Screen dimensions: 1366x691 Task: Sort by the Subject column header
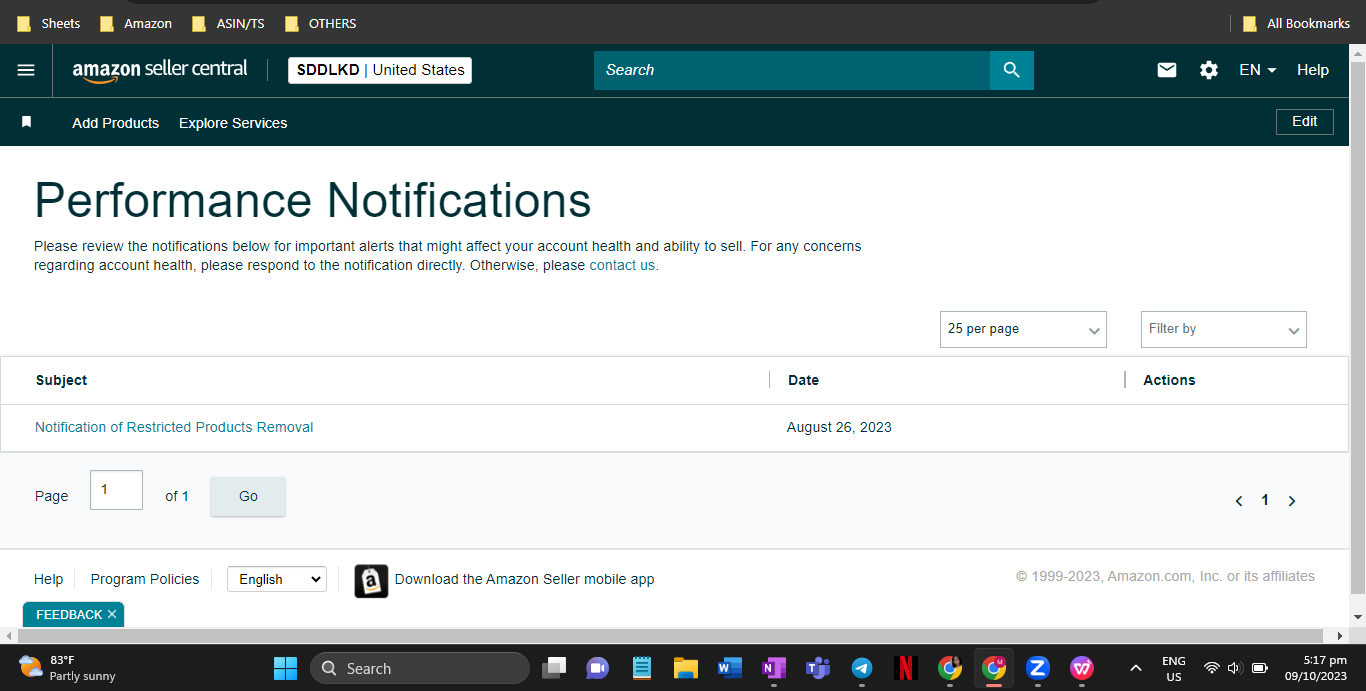[x=61, y=380]
